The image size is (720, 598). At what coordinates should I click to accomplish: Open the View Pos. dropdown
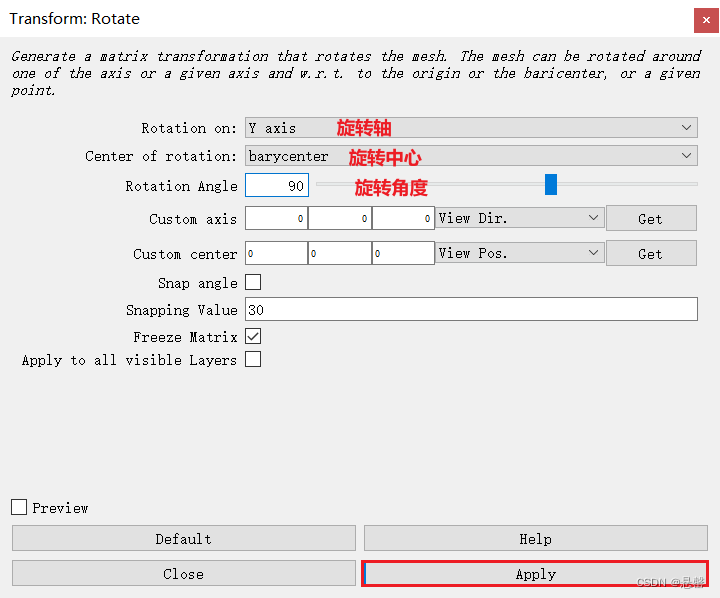coord(520,253)
